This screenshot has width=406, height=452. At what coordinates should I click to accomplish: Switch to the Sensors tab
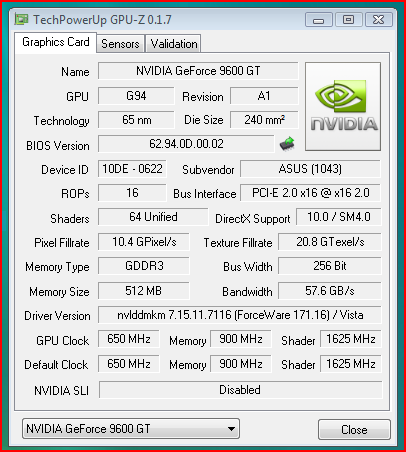click(120, 44)
